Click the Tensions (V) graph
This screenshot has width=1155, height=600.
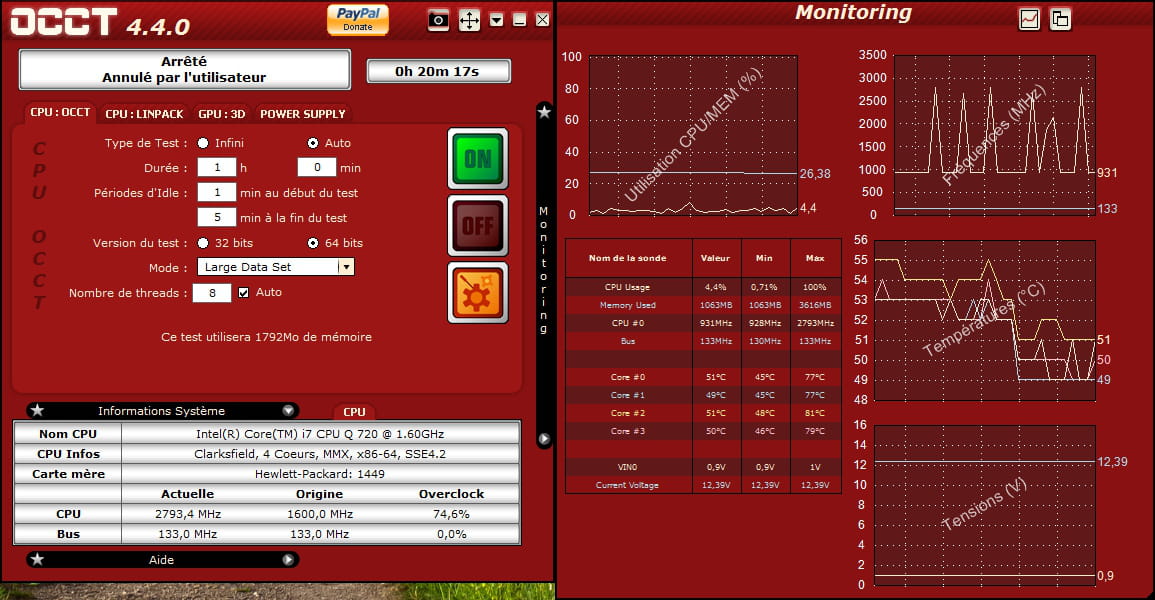[x=985, y=505]
